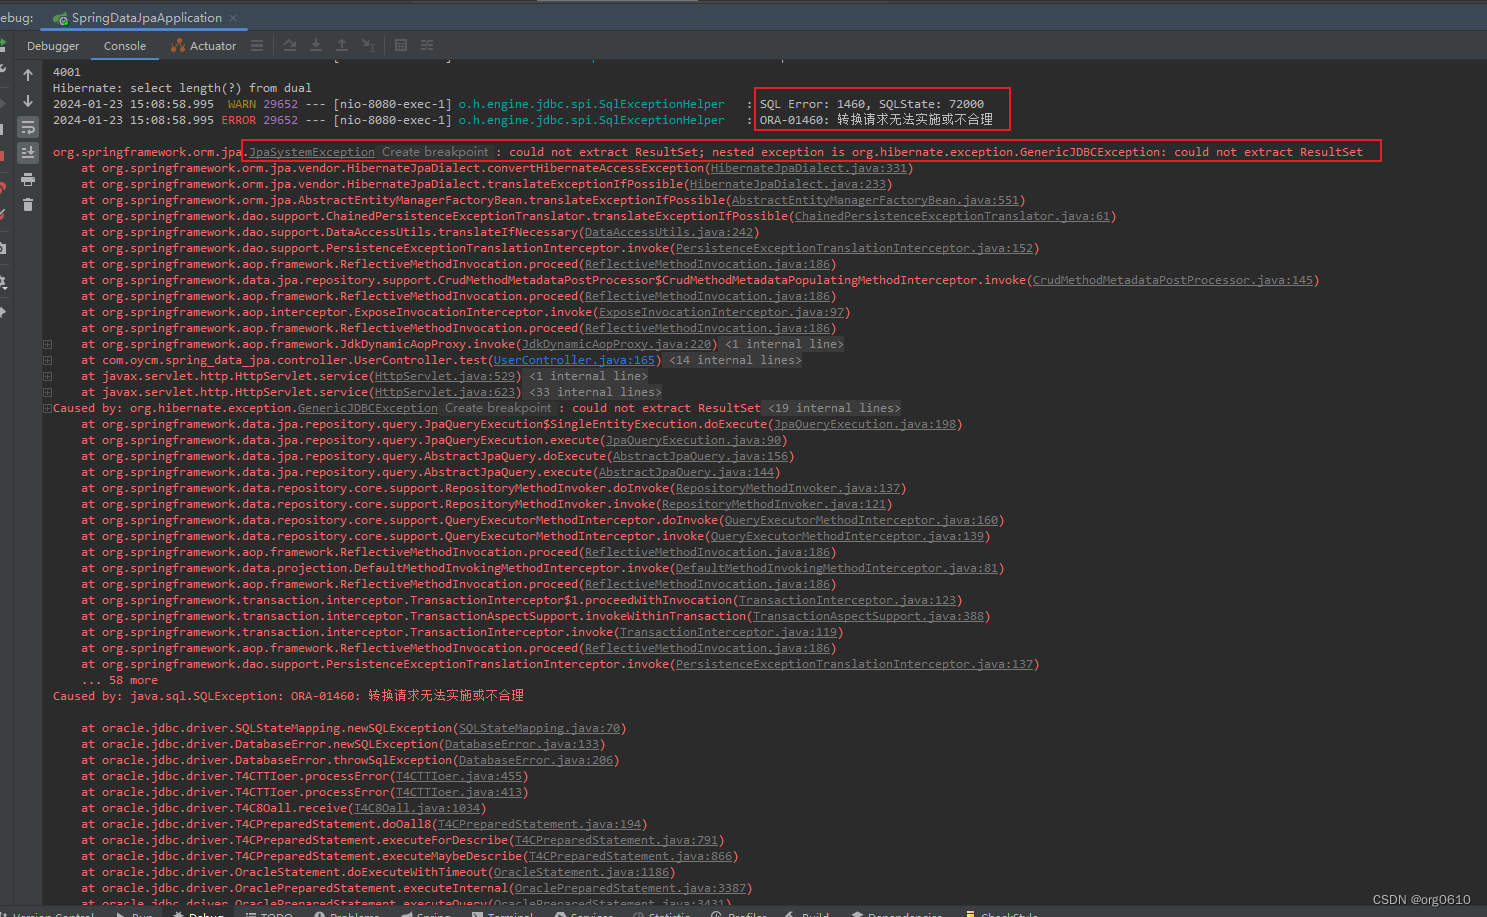Open PersistenceExceptionTranslationInterceptor.java:152 link
The height and width of the screenshot is (917, 1487).
[x=854, y=248]
